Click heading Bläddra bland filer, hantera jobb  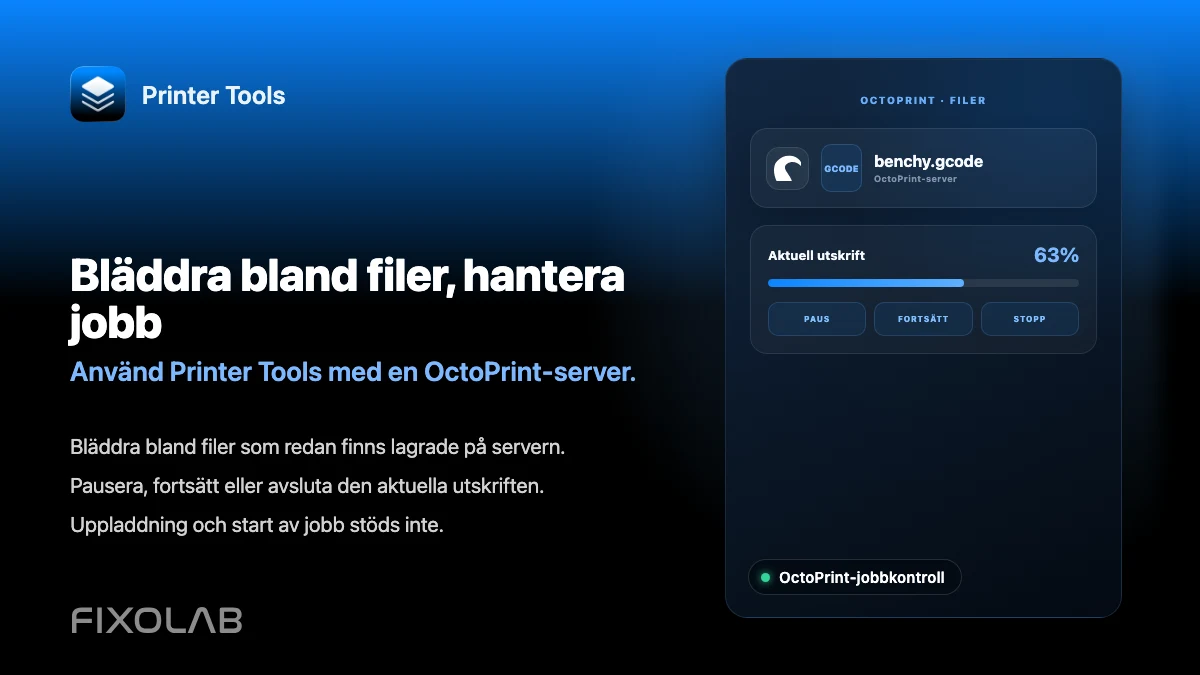[347, 299]
